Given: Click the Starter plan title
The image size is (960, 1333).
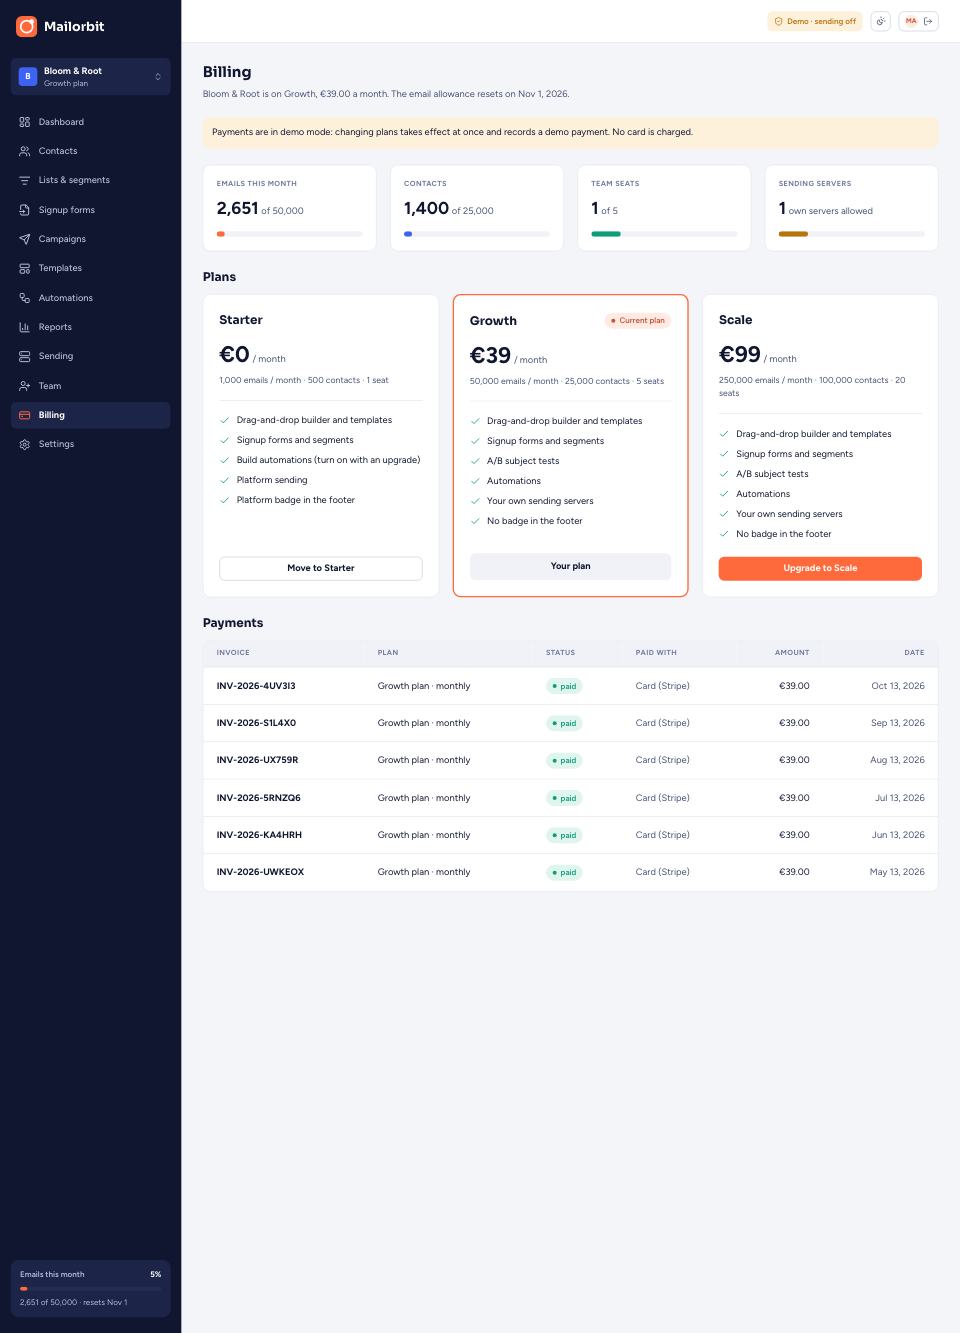Looking at the screenshot, I should click(x=241, y=320).
